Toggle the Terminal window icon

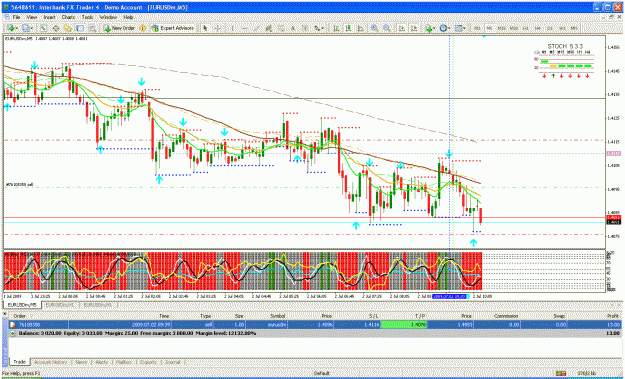pyautogui.click(x=80, y=28)
